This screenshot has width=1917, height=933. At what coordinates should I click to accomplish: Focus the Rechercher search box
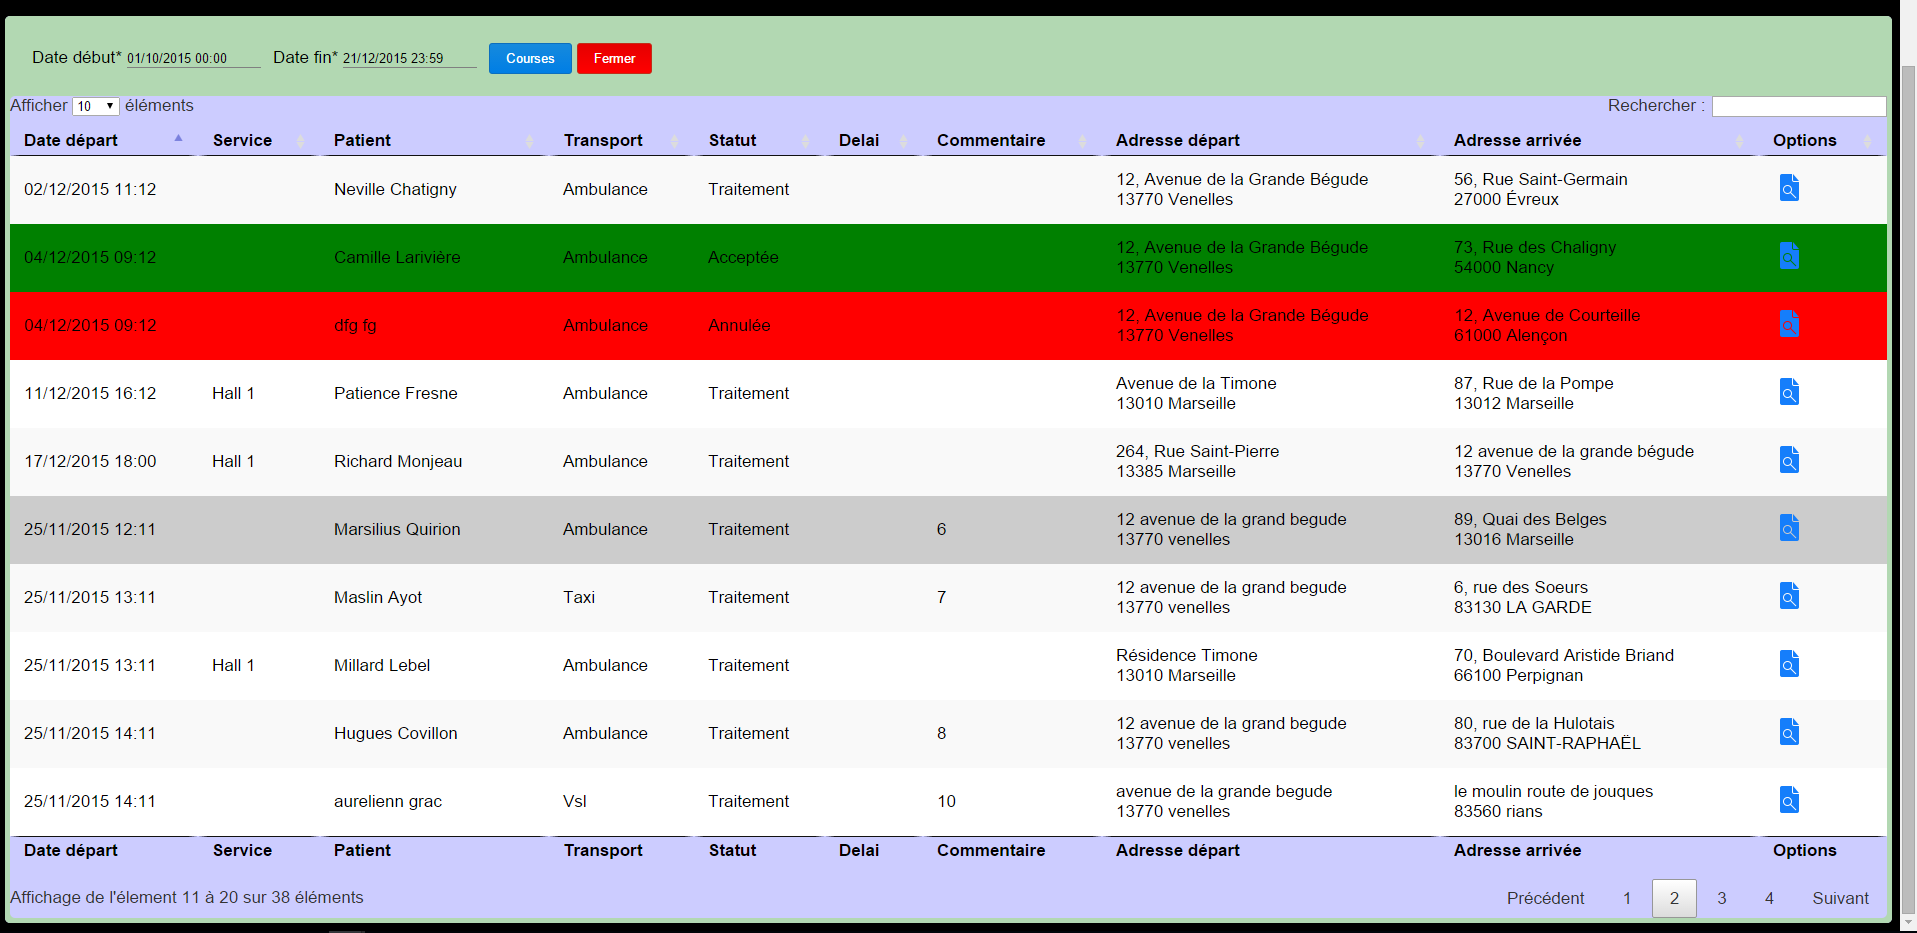[x=1799, y=106]
